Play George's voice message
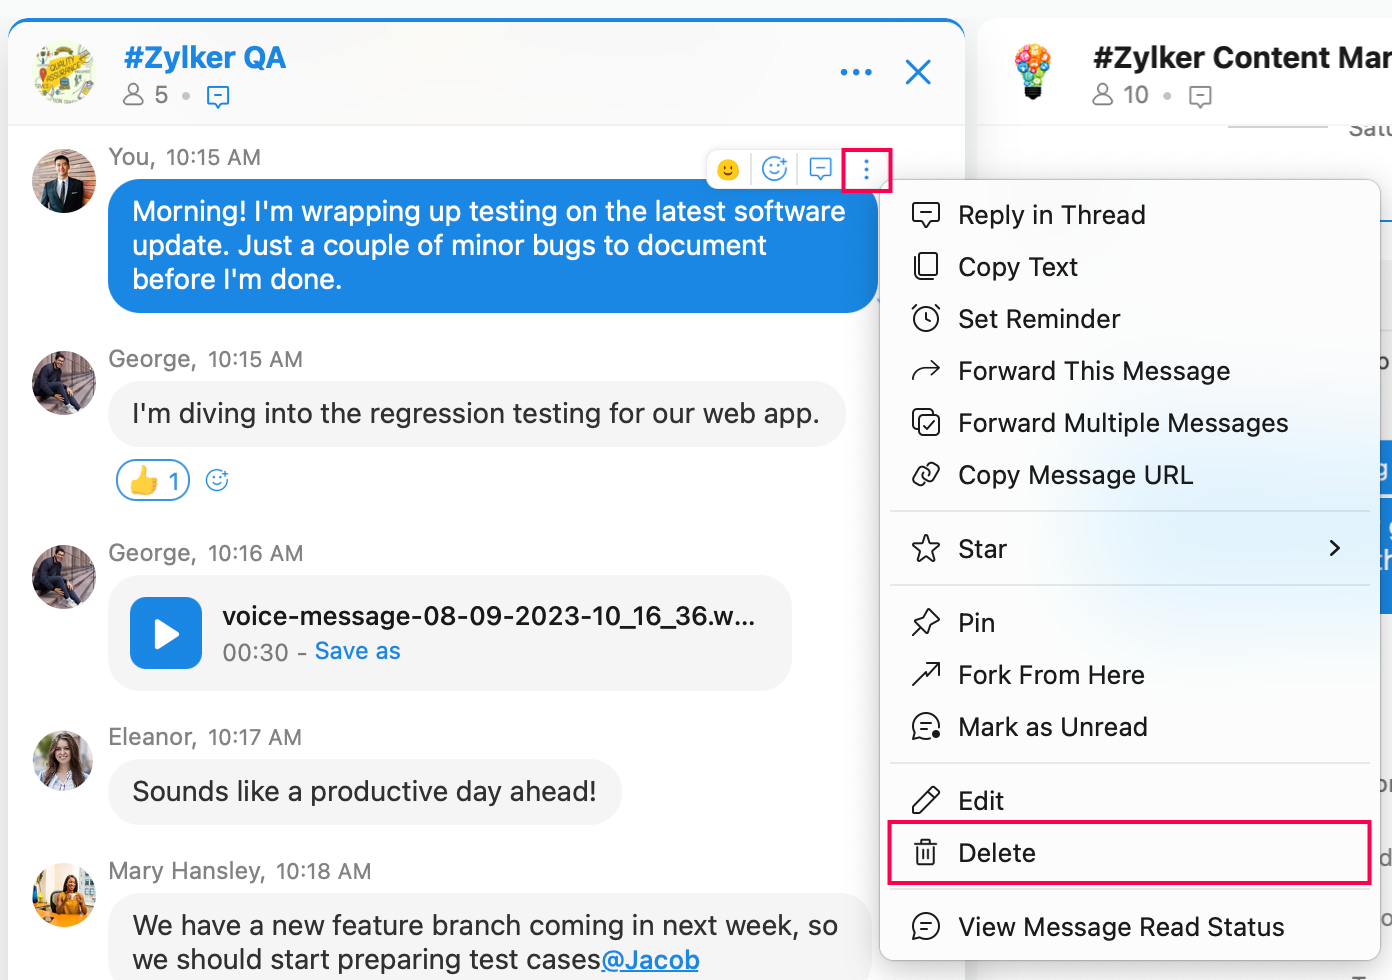 click(166, 633)
